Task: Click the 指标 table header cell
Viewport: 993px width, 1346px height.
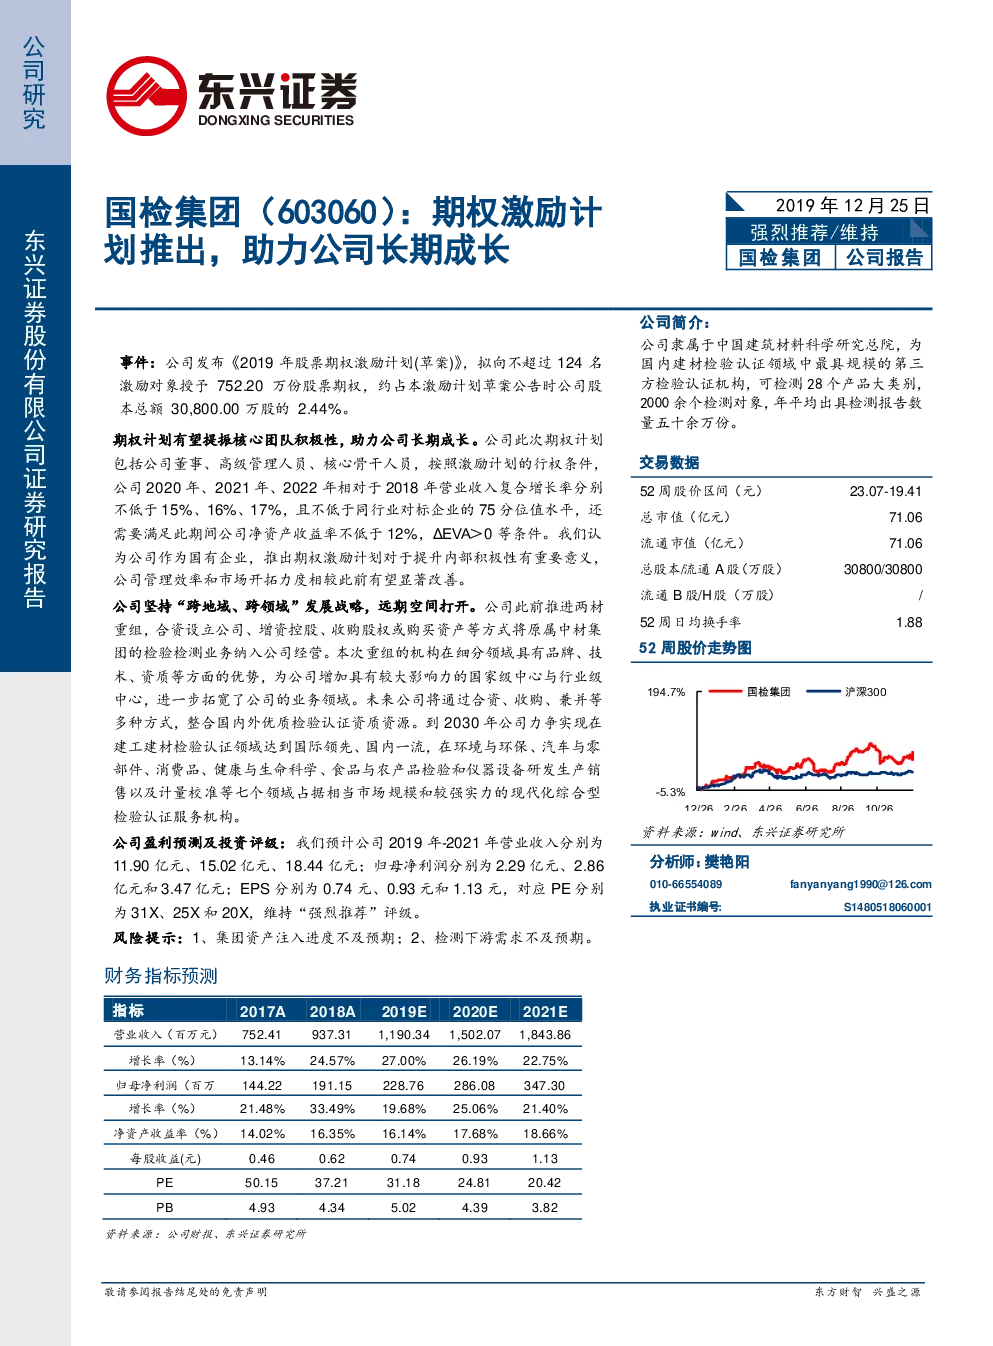Action: [x=128, y=1010]
